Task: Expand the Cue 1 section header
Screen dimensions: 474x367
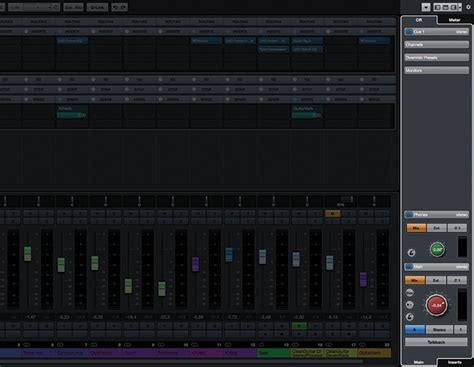Action: (436, 32)
